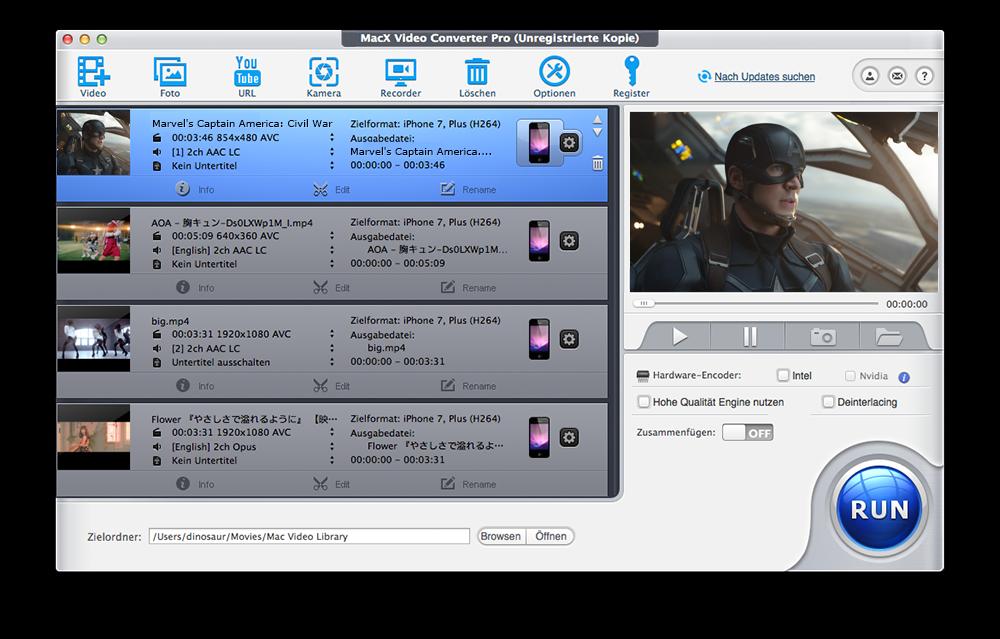
Task: Click iPhone profile icon for AOA video
Action: (539, 240)
